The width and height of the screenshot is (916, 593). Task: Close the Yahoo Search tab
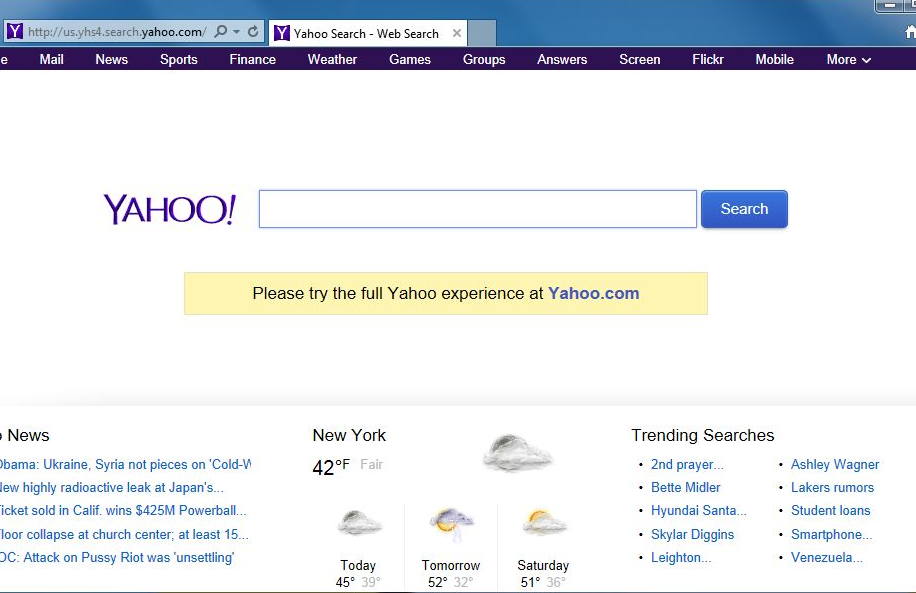point(457,33)
